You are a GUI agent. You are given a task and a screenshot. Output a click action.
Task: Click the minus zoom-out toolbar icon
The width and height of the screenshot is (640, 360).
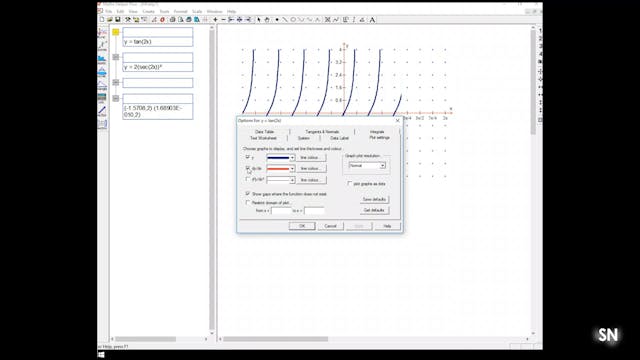tap(223, 20)
